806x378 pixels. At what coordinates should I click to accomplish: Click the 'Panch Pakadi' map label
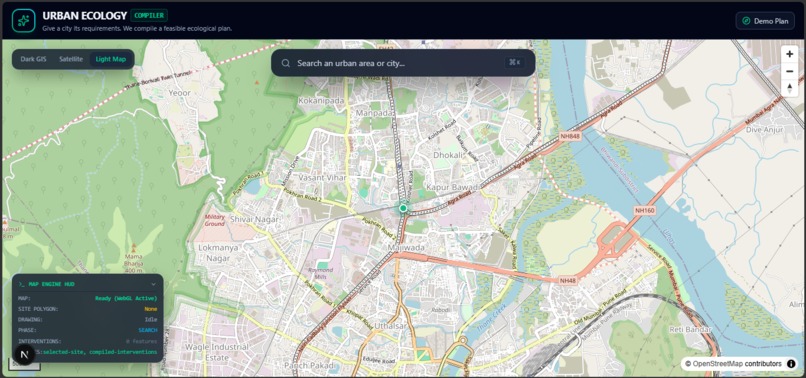[309, 366]
